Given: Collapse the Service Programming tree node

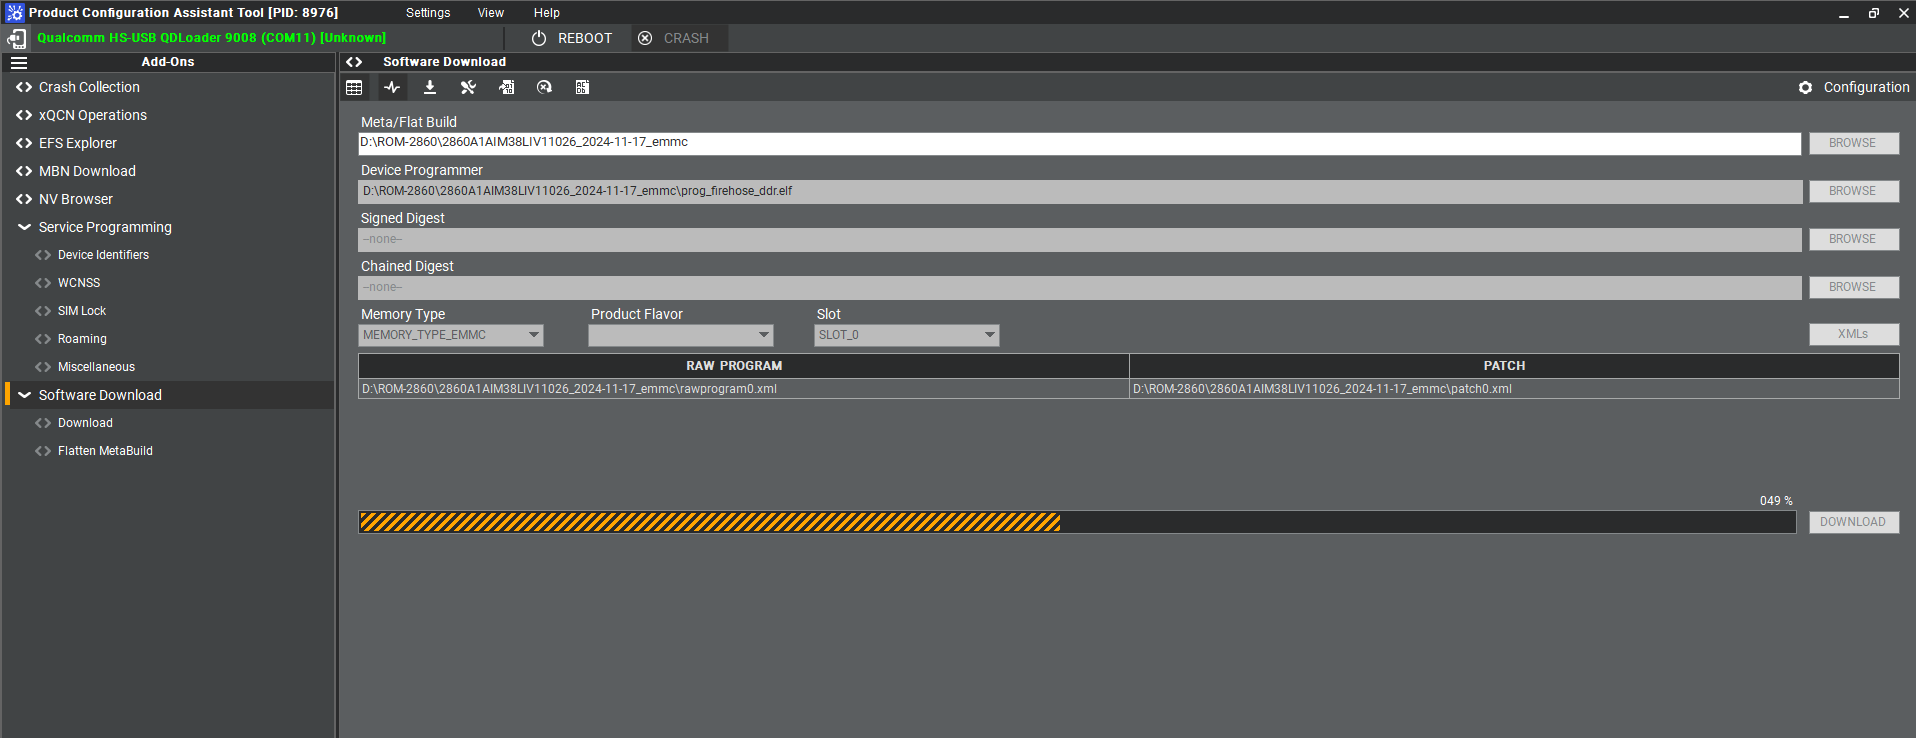Looking at the screenshot, I should point(24,227).
